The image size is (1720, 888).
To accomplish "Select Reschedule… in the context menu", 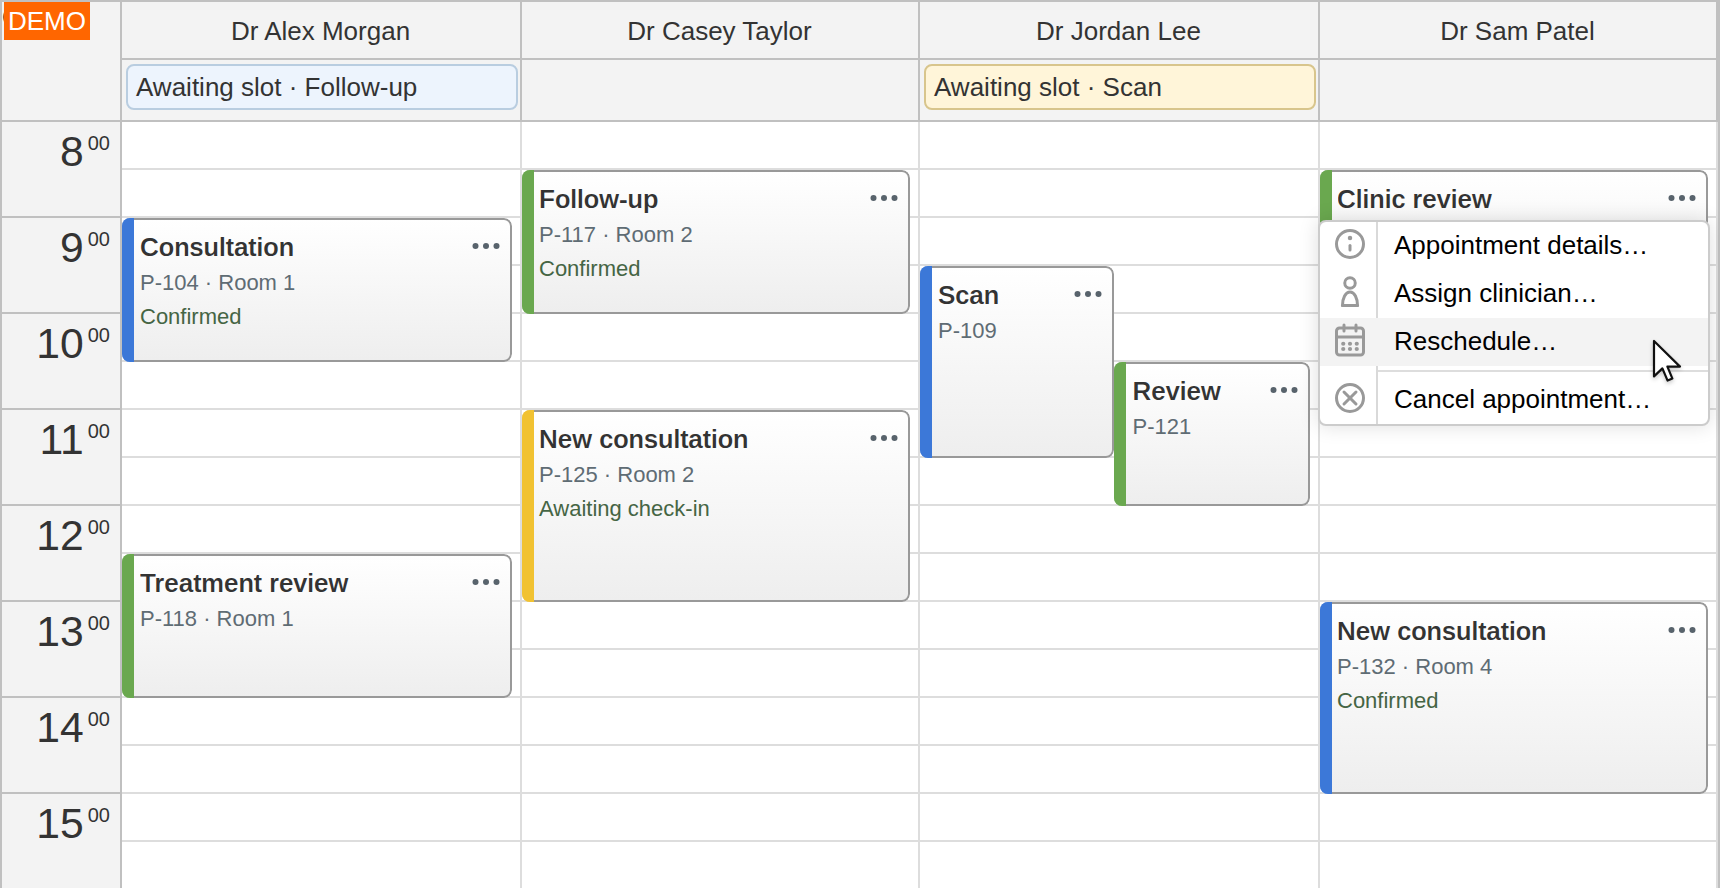I will pos(1514,341).
